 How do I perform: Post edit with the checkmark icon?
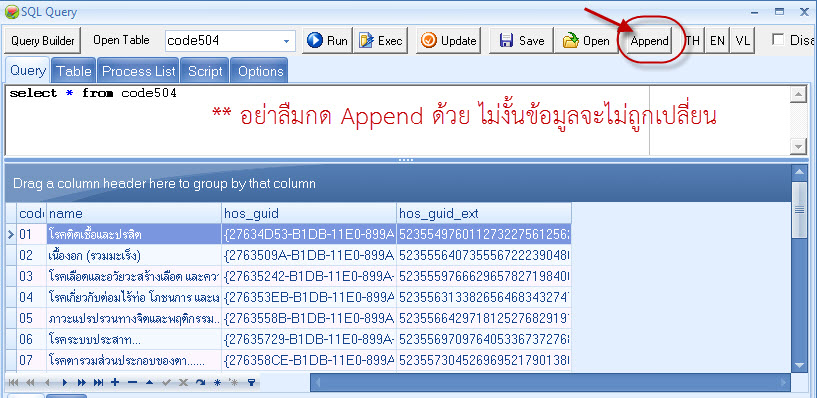pos(166,382)
